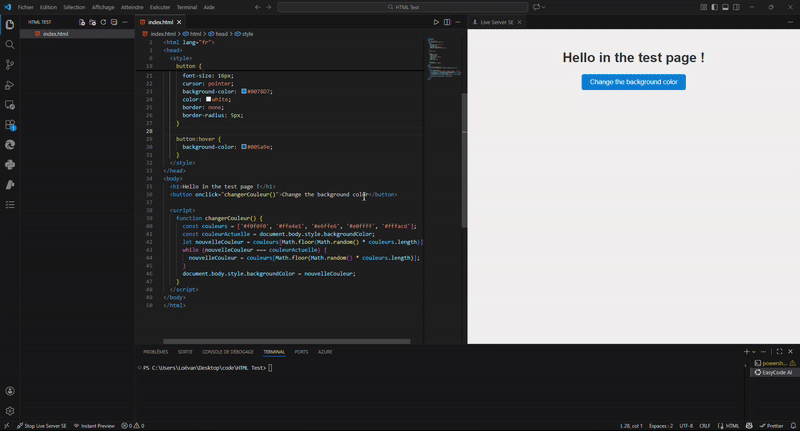Viewport: 800px width, 431px height.
Task: Open Copilot dropdown chevron in title bar
Action: (544, 7)
